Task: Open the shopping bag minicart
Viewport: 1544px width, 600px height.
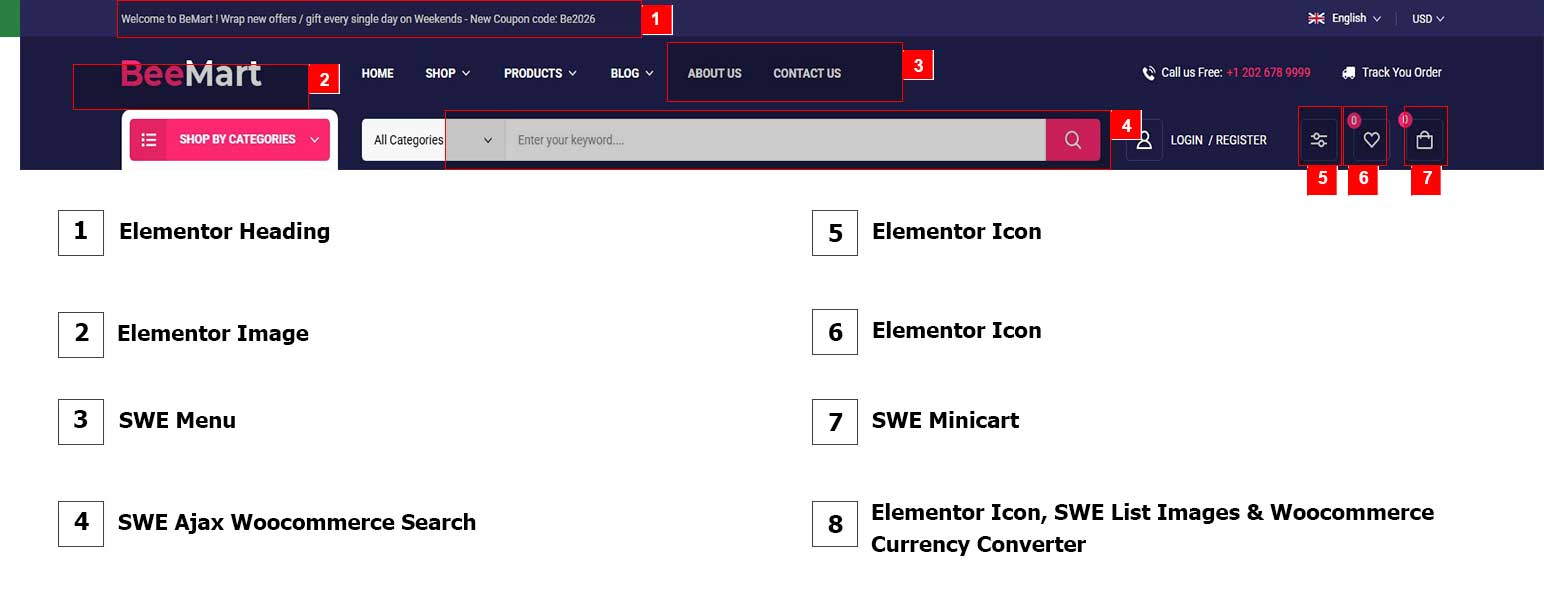Action: [x=1425, y=140]
